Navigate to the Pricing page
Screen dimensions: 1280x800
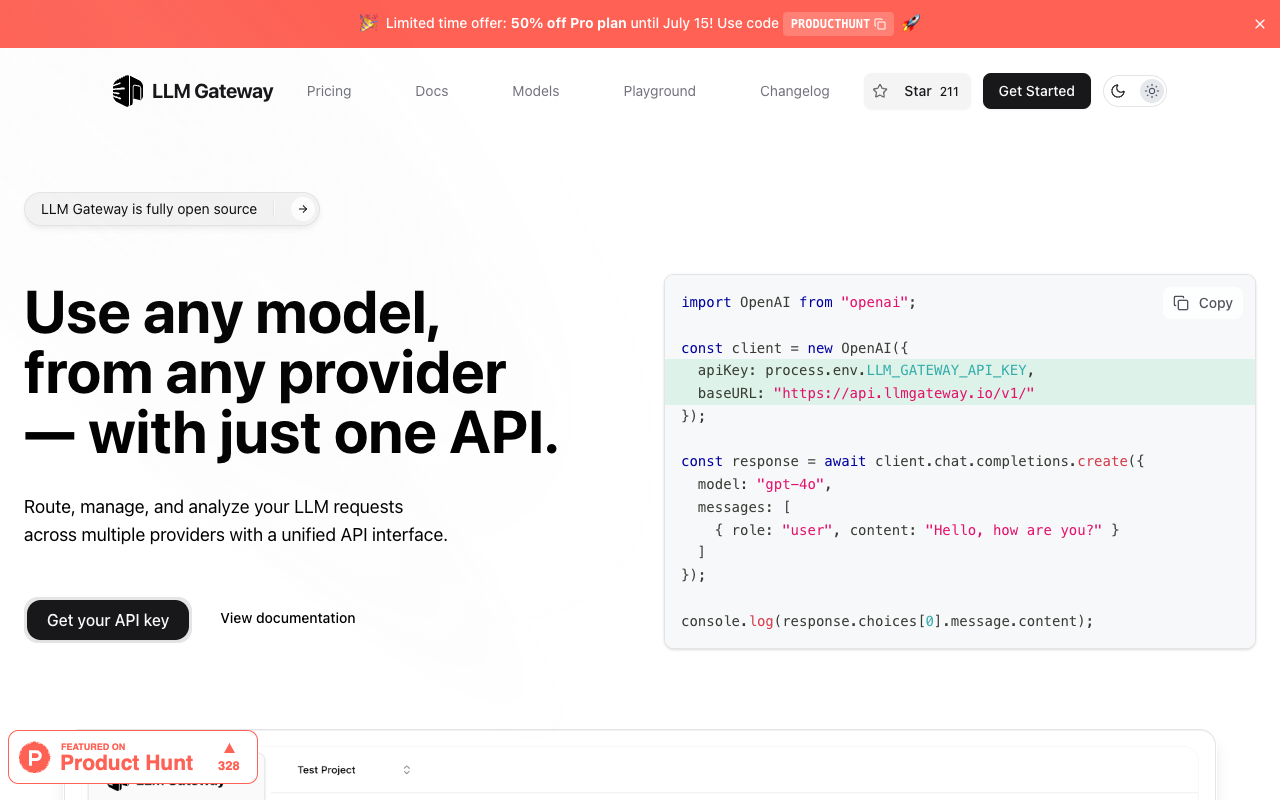point(328,91)
